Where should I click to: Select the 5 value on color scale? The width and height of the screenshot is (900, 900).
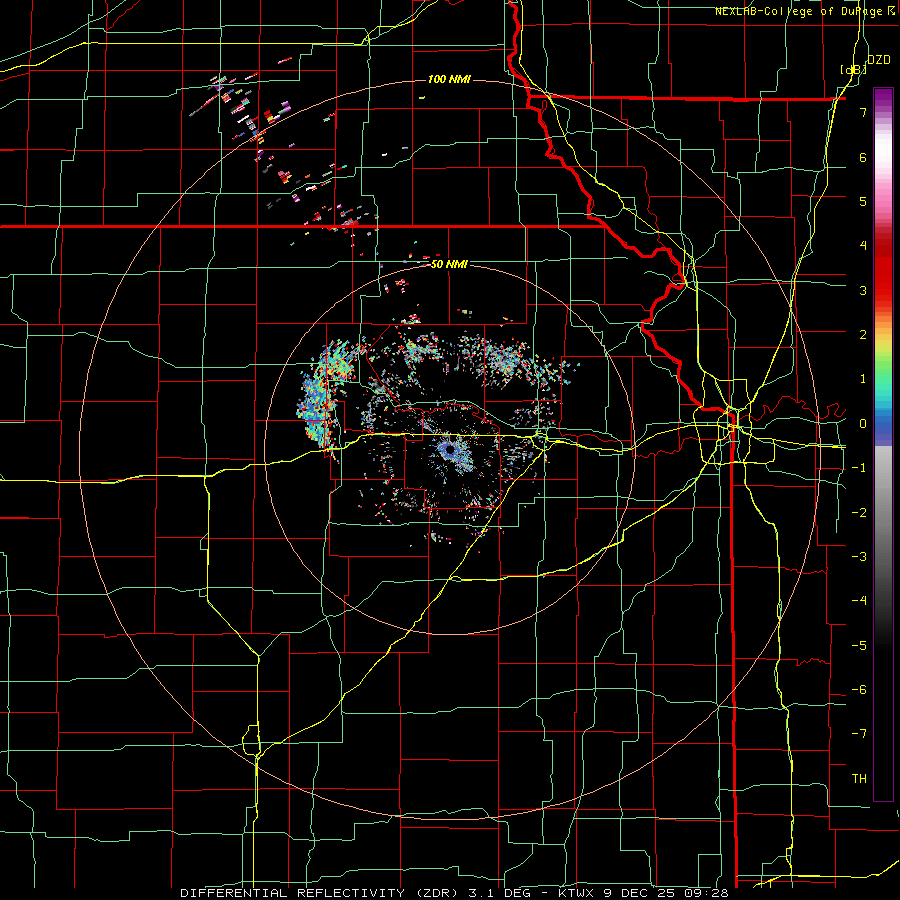(863, 201)
